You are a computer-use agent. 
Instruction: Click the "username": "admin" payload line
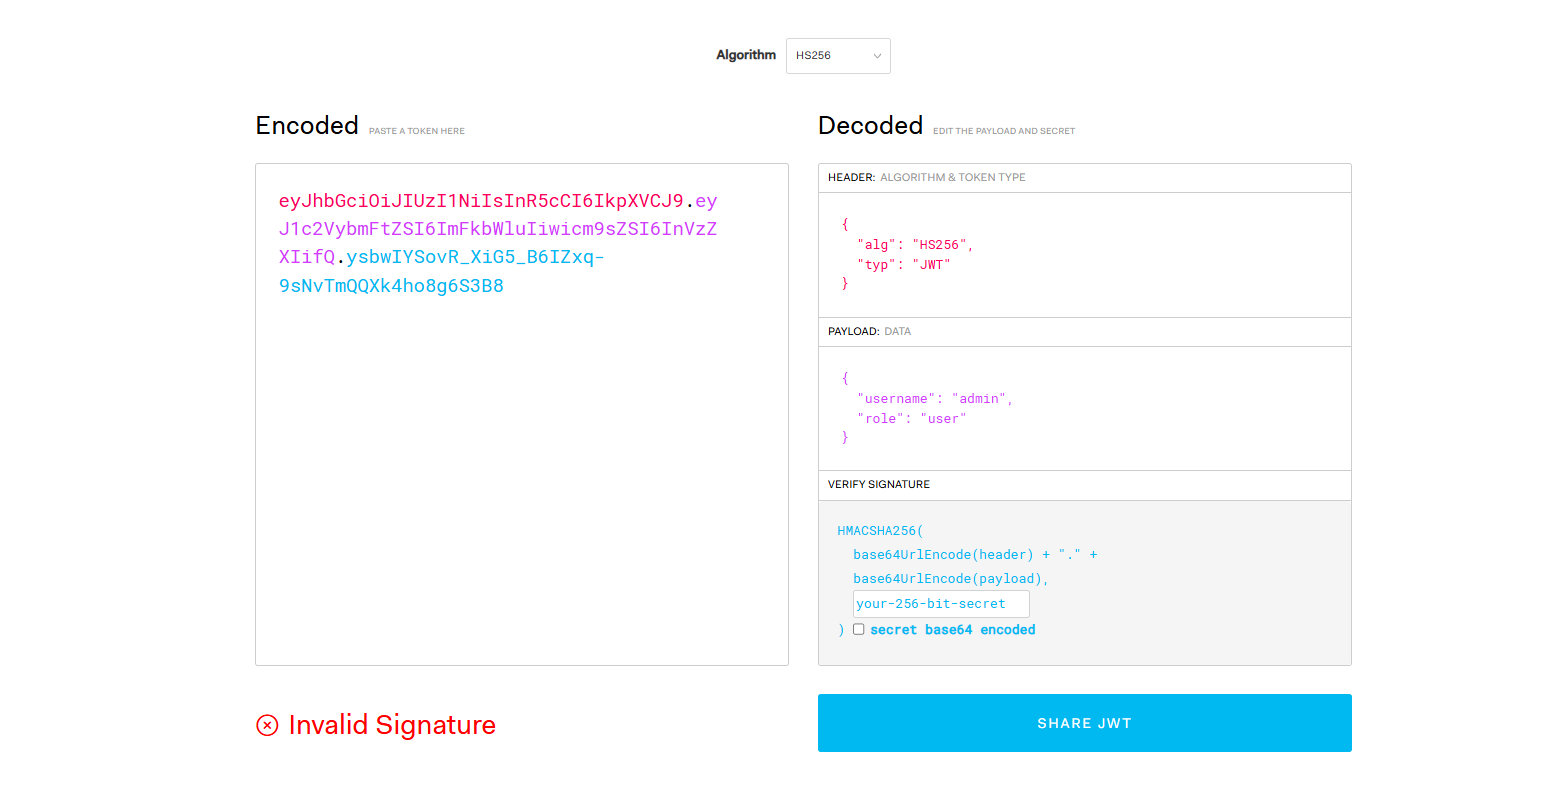pos(935,399)
